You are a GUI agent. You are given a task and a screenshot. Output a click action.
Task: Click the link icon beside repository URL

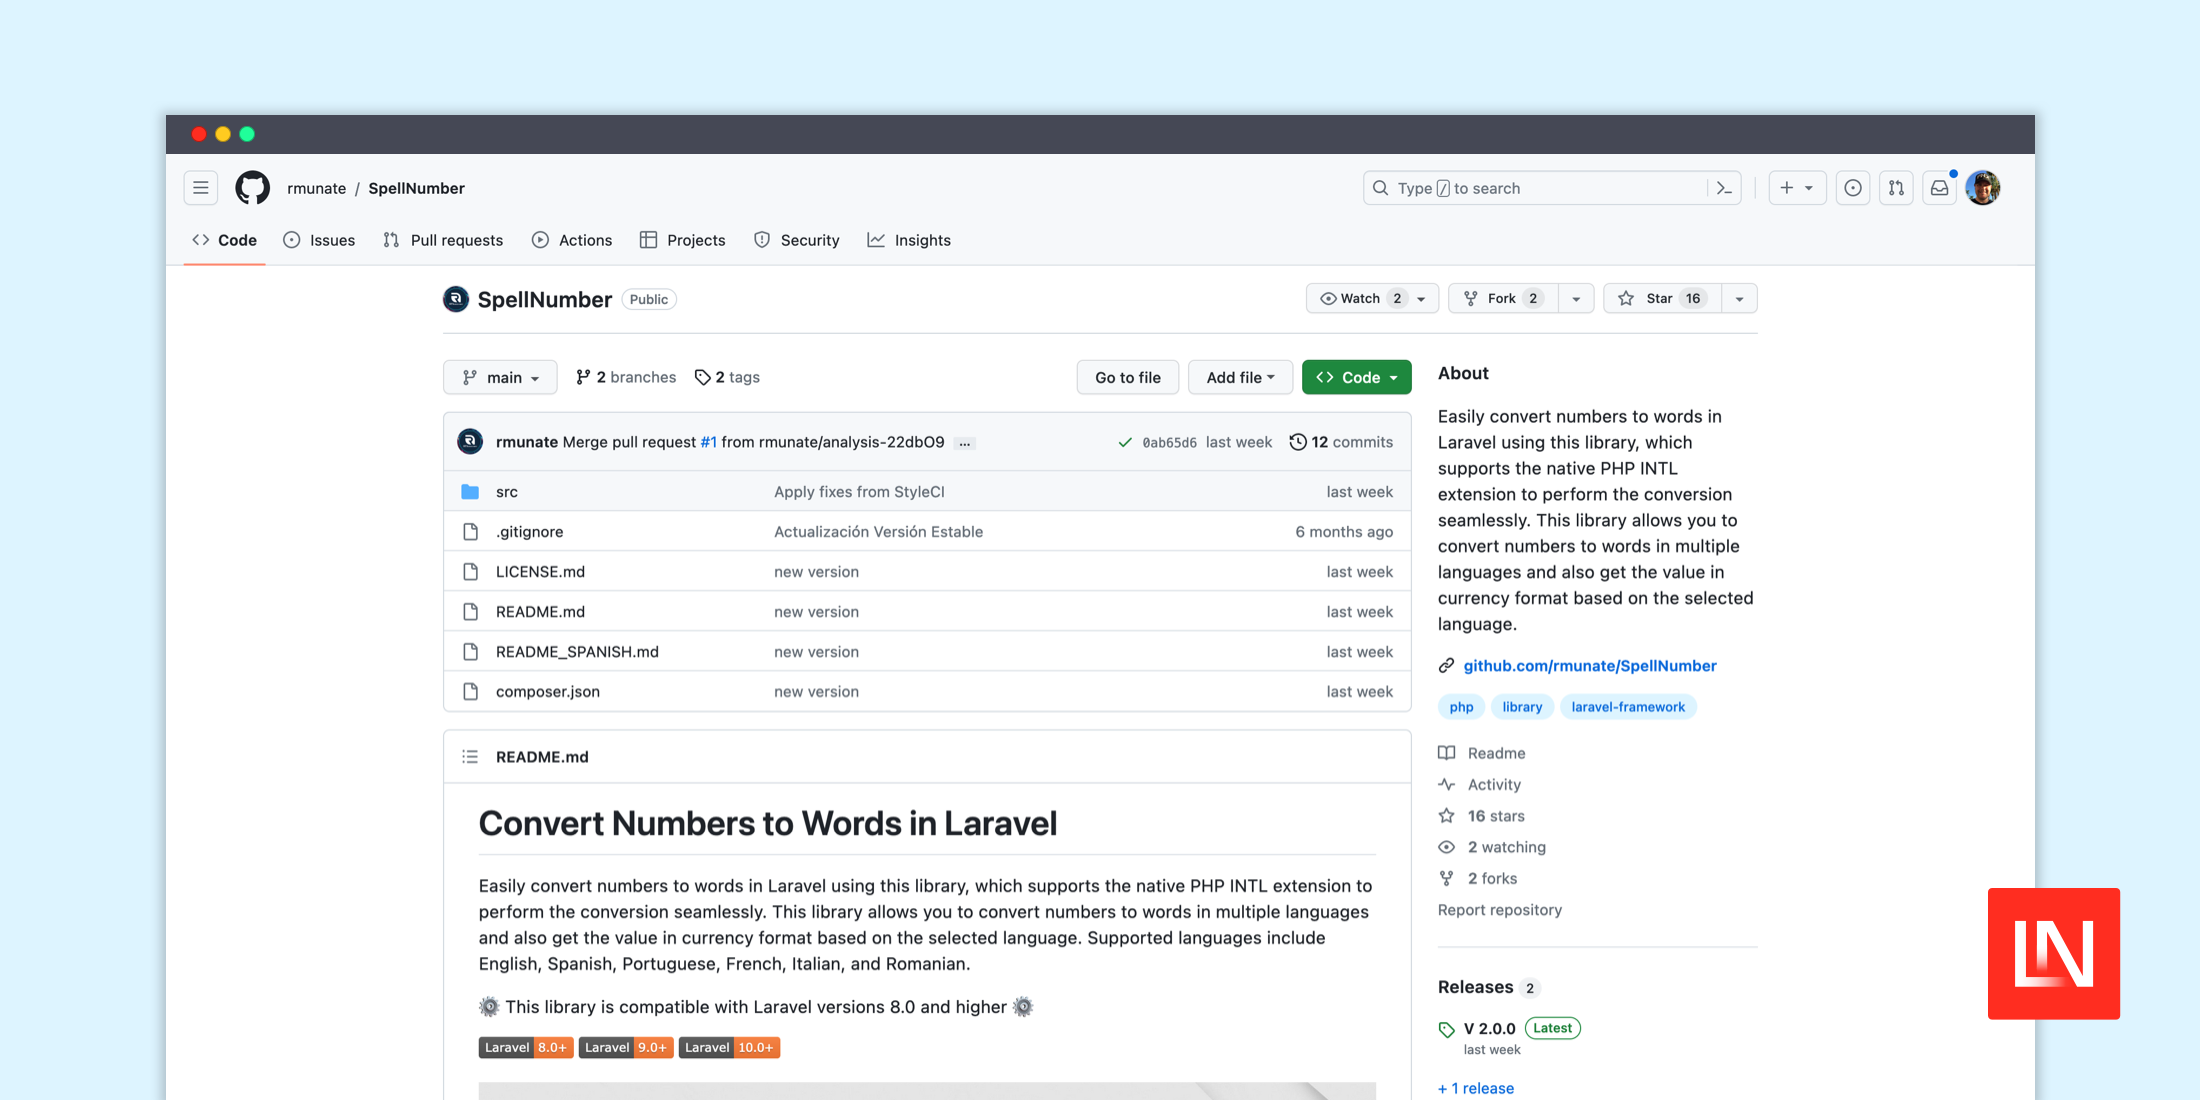point(1446,666)
